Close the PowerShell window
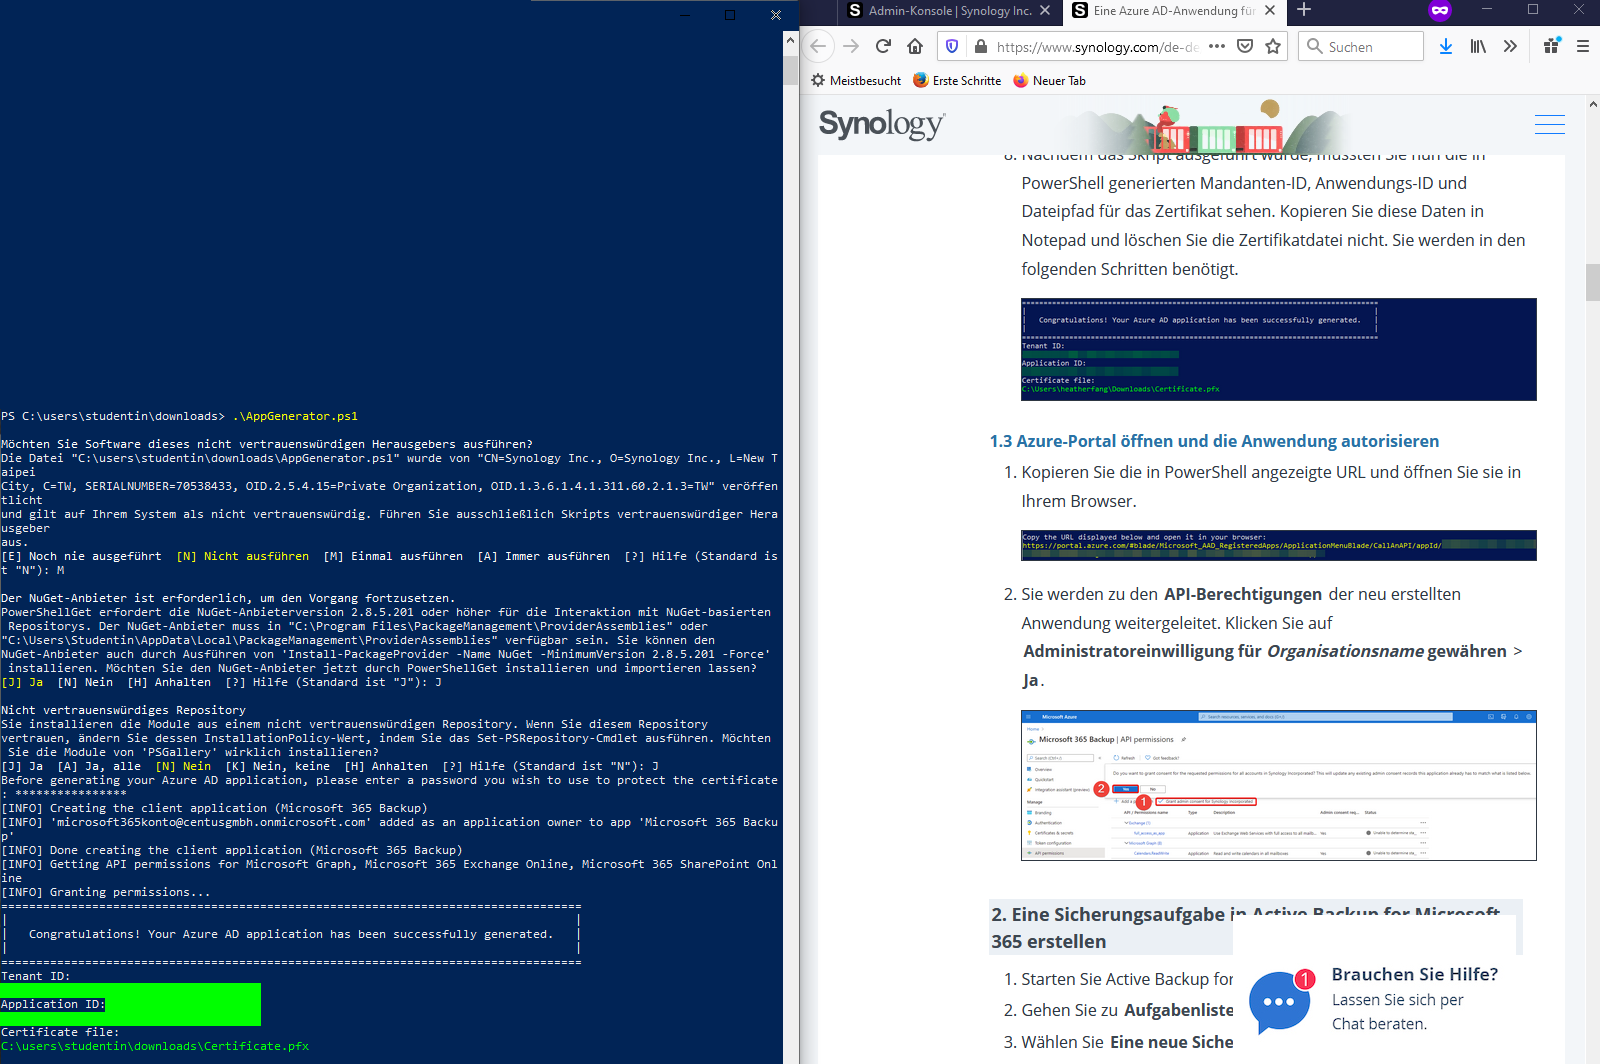 (x=775, y=15)
